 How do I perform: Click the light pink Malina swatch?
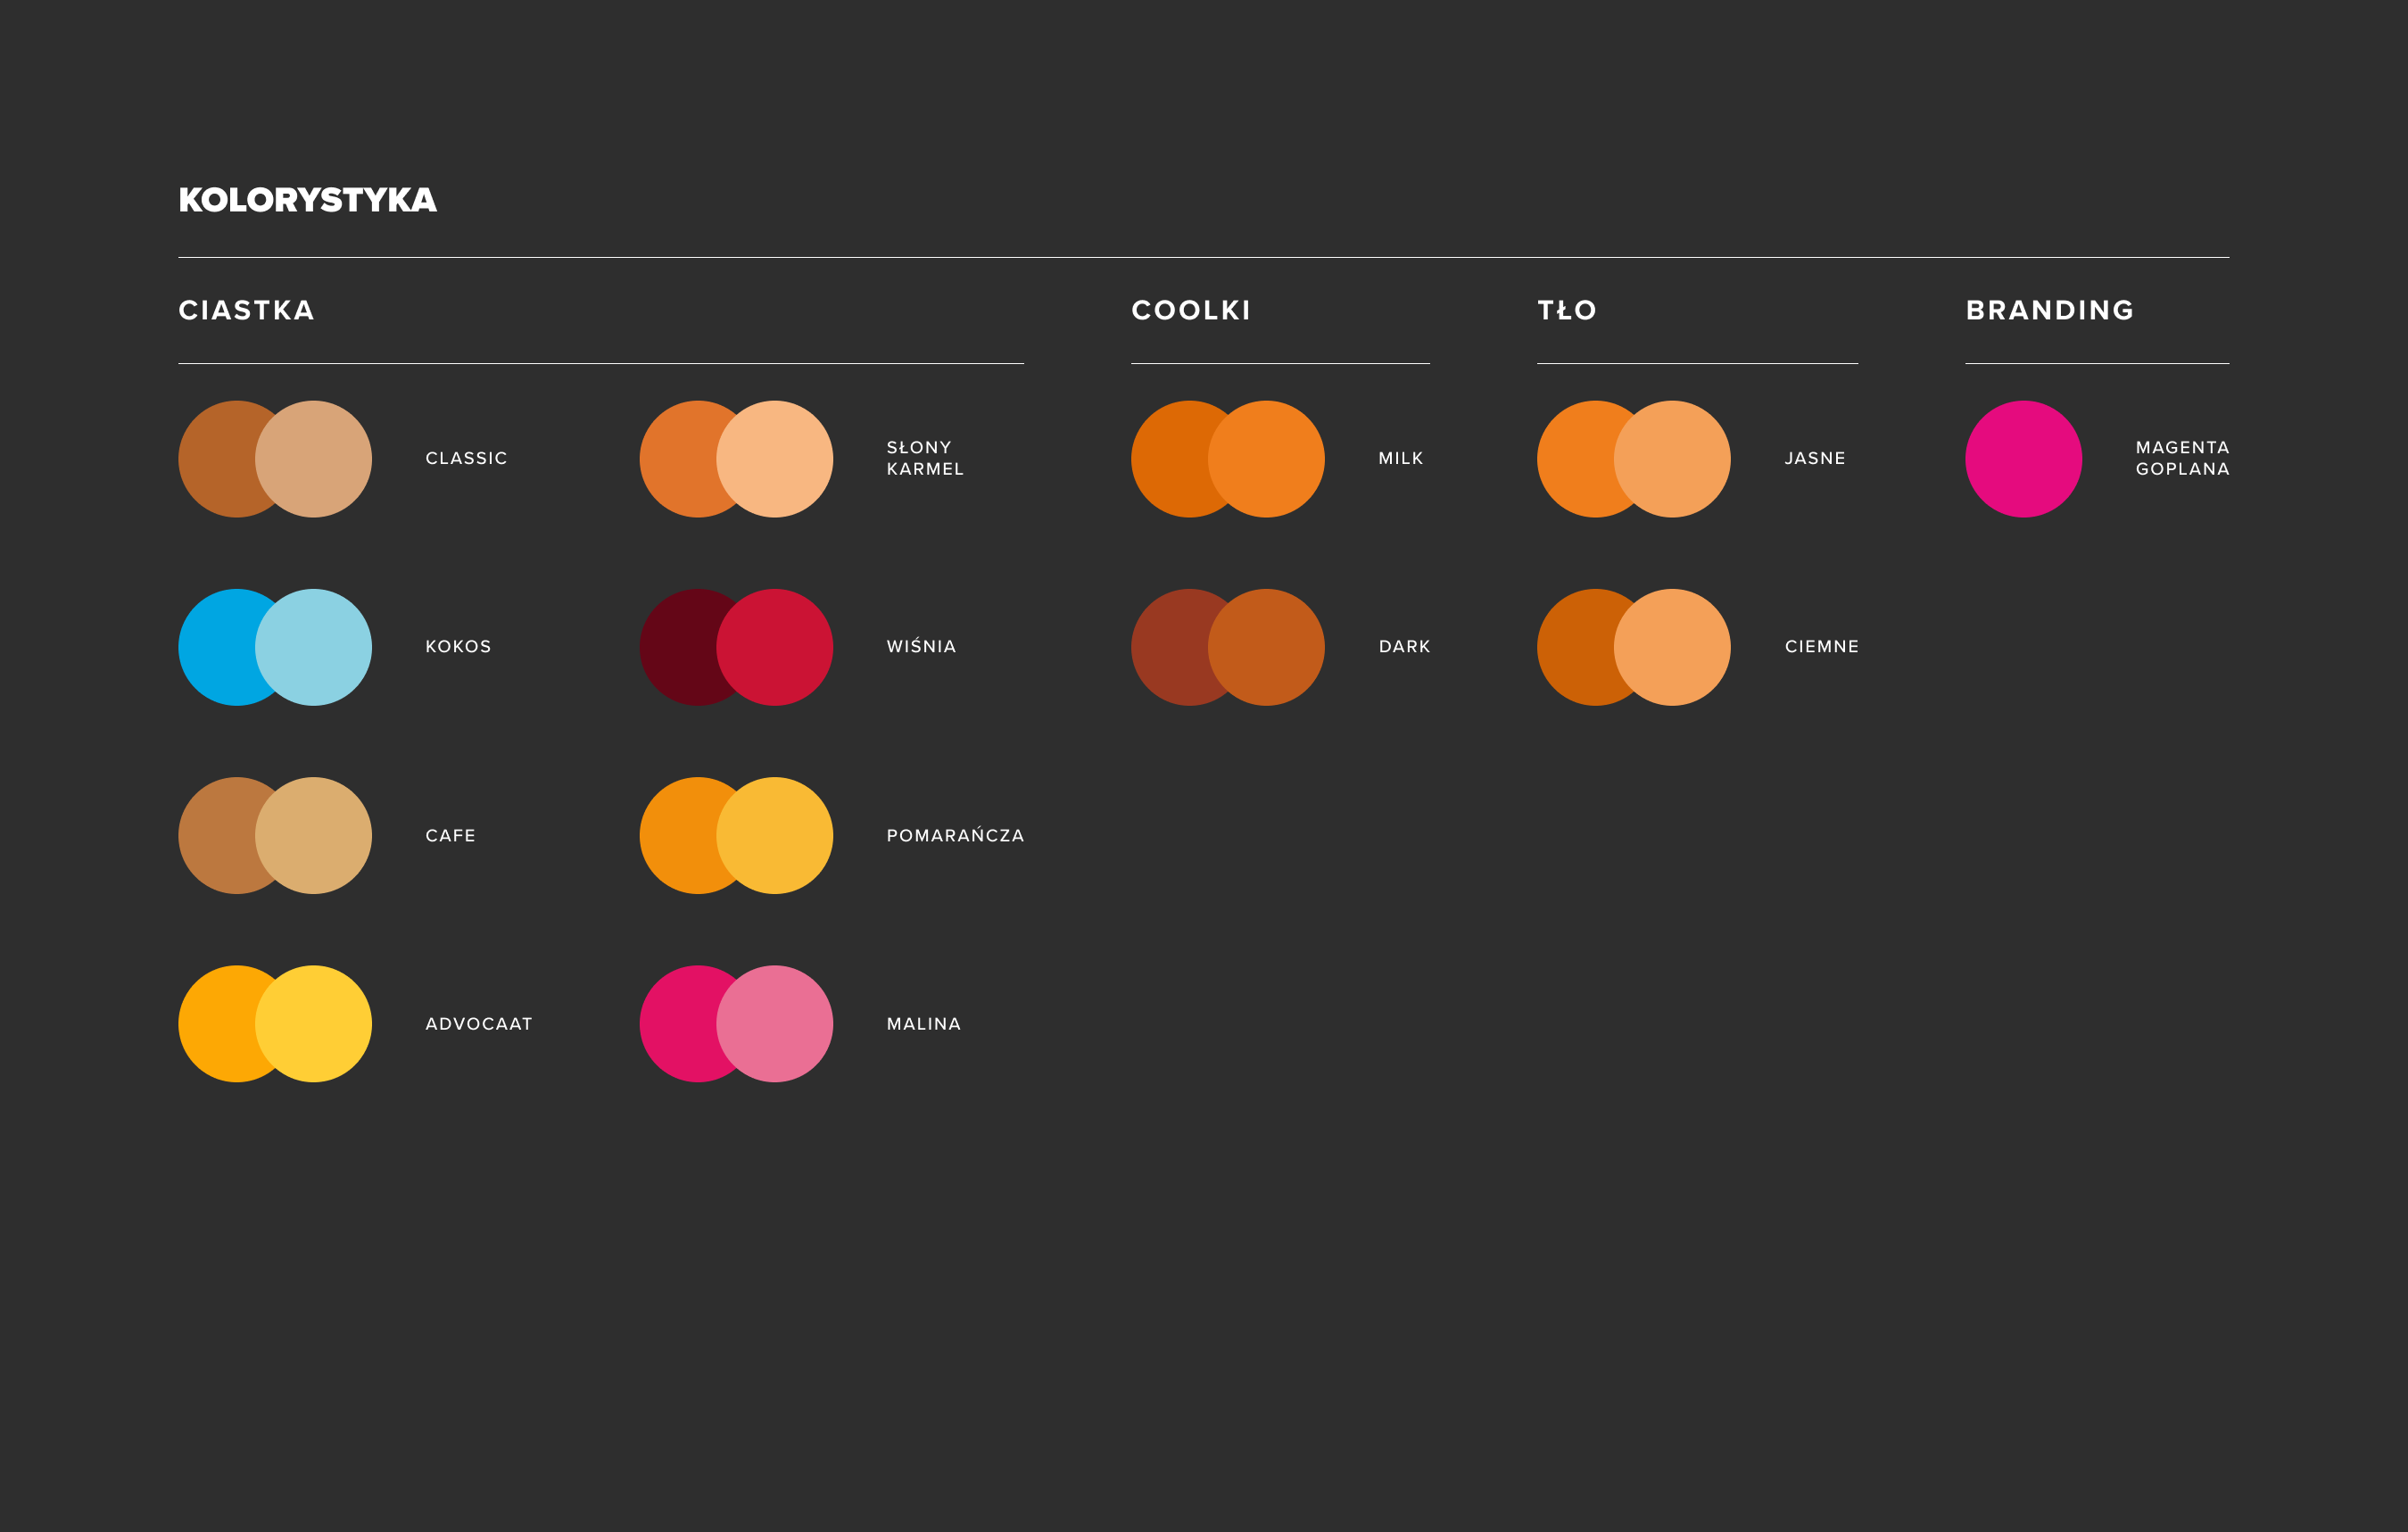(x=775, y=1024)
